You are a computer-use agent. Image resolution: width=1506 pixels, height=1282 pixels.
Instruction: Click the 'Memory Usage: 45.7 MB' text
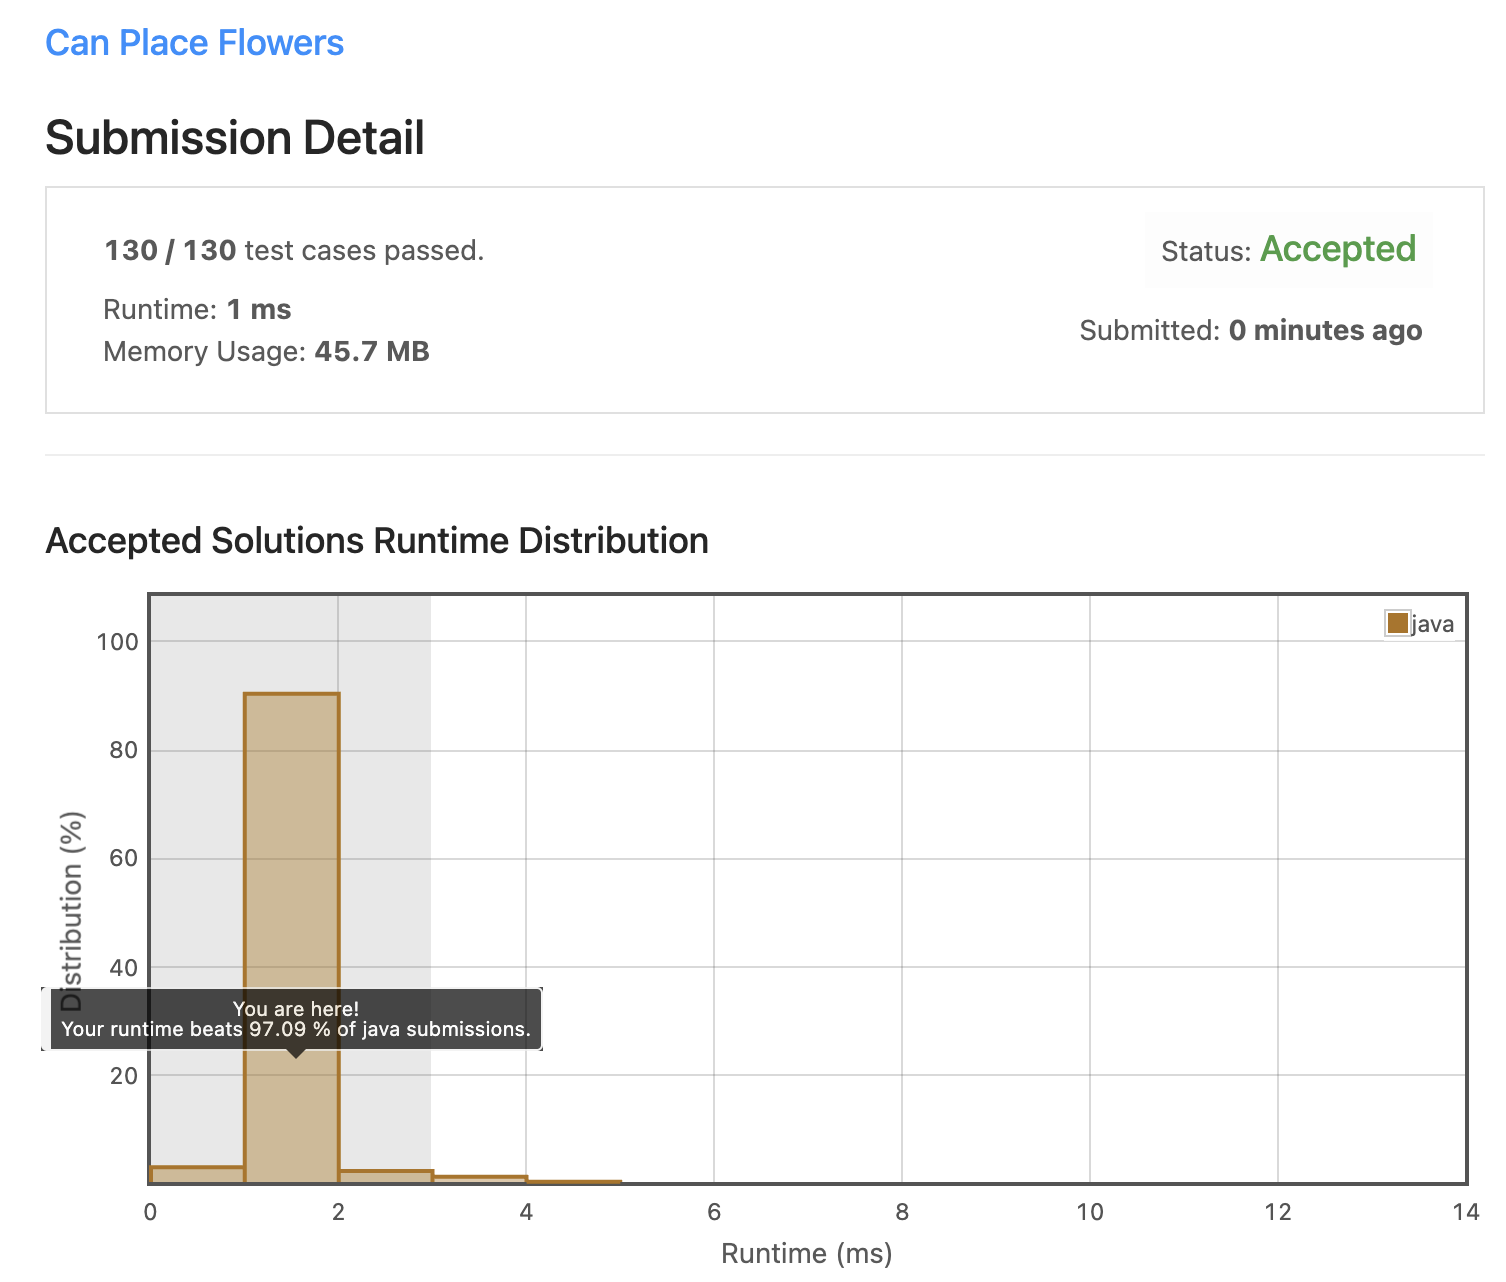pyautogui.click(x=266, y=351)
